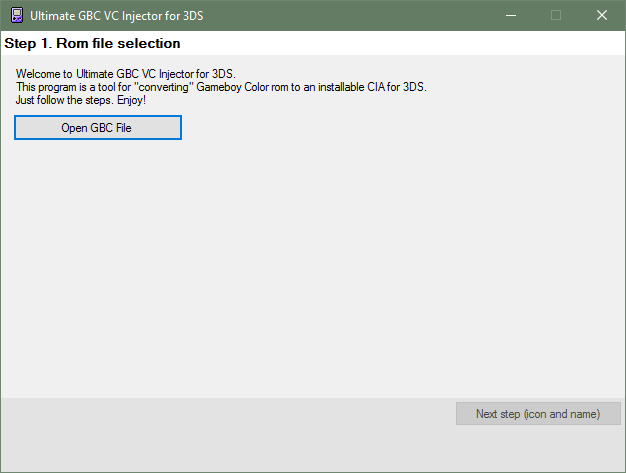Click the empty title bar area left of minimize
This screenshot has height=473, width=626.
(x=350, y=15)
